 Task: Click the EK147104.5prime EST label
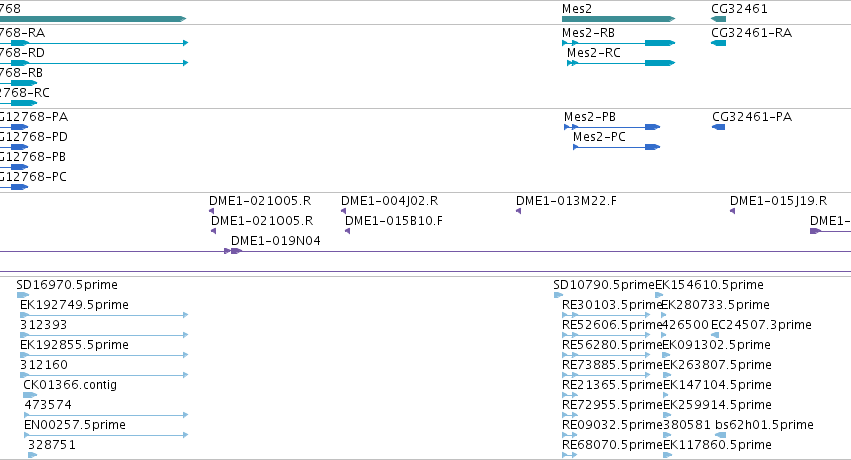tap(717, 385)
